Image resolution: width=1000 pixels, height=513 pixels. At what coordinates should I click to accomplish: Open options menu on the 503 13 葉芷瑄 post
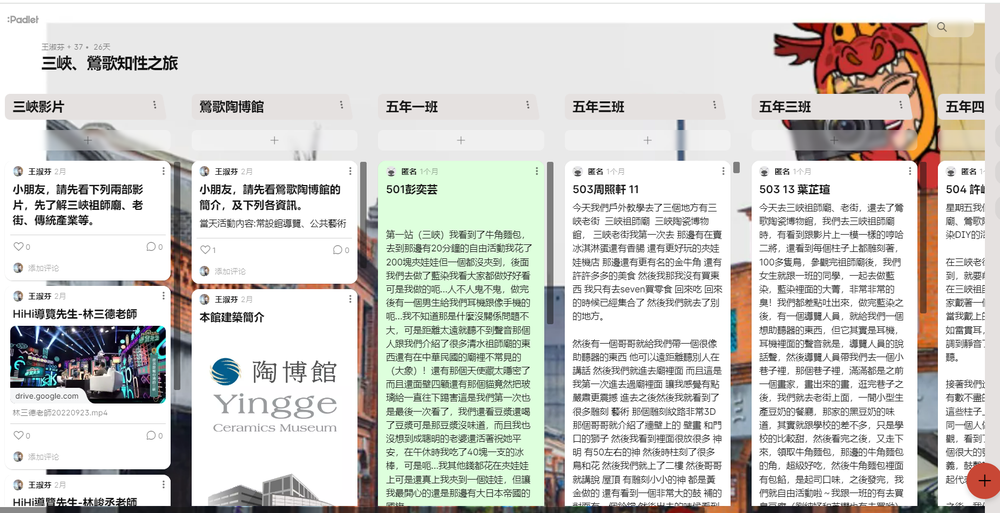(x=910, y=171)
